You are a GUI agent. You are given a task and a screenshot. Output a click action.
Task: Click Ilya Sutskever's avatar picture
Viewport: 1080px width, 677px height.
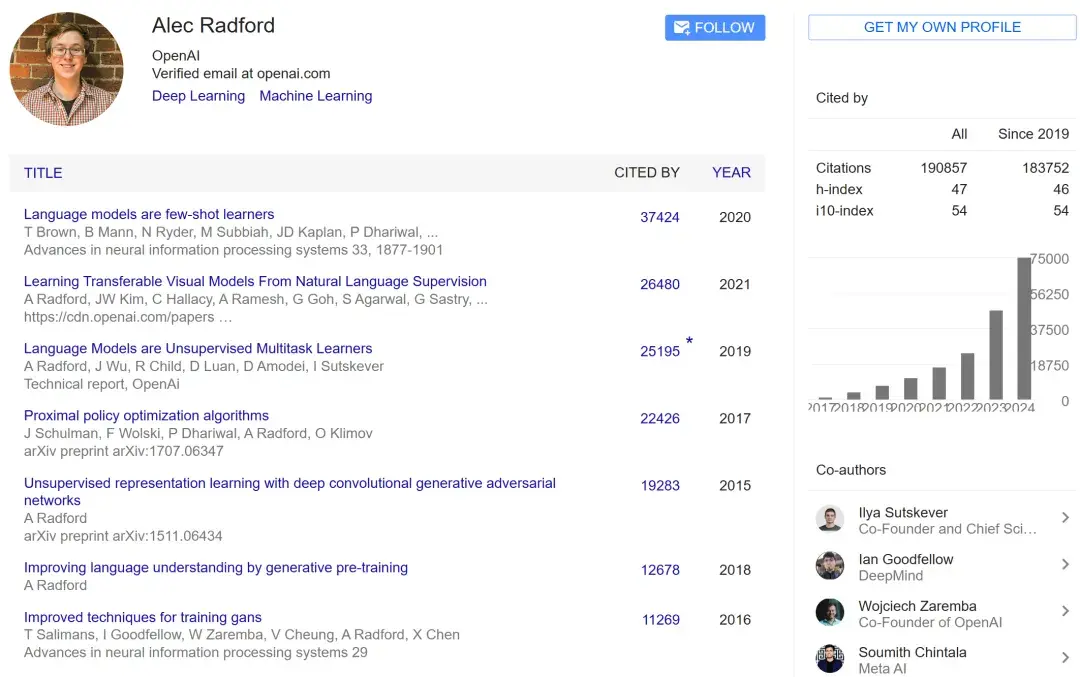829,519
